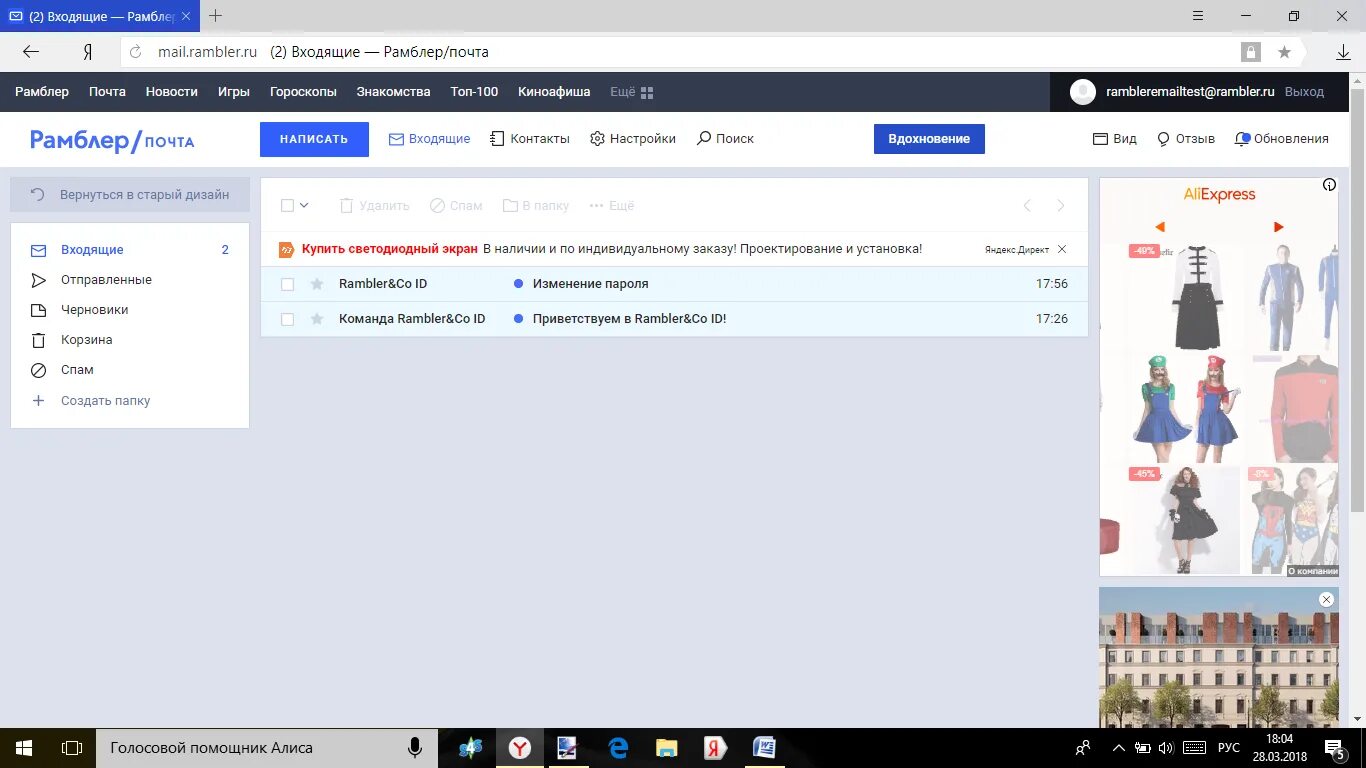Click Выход to log out
The height and width of the screenshot is (768, 1366).
1304,92
